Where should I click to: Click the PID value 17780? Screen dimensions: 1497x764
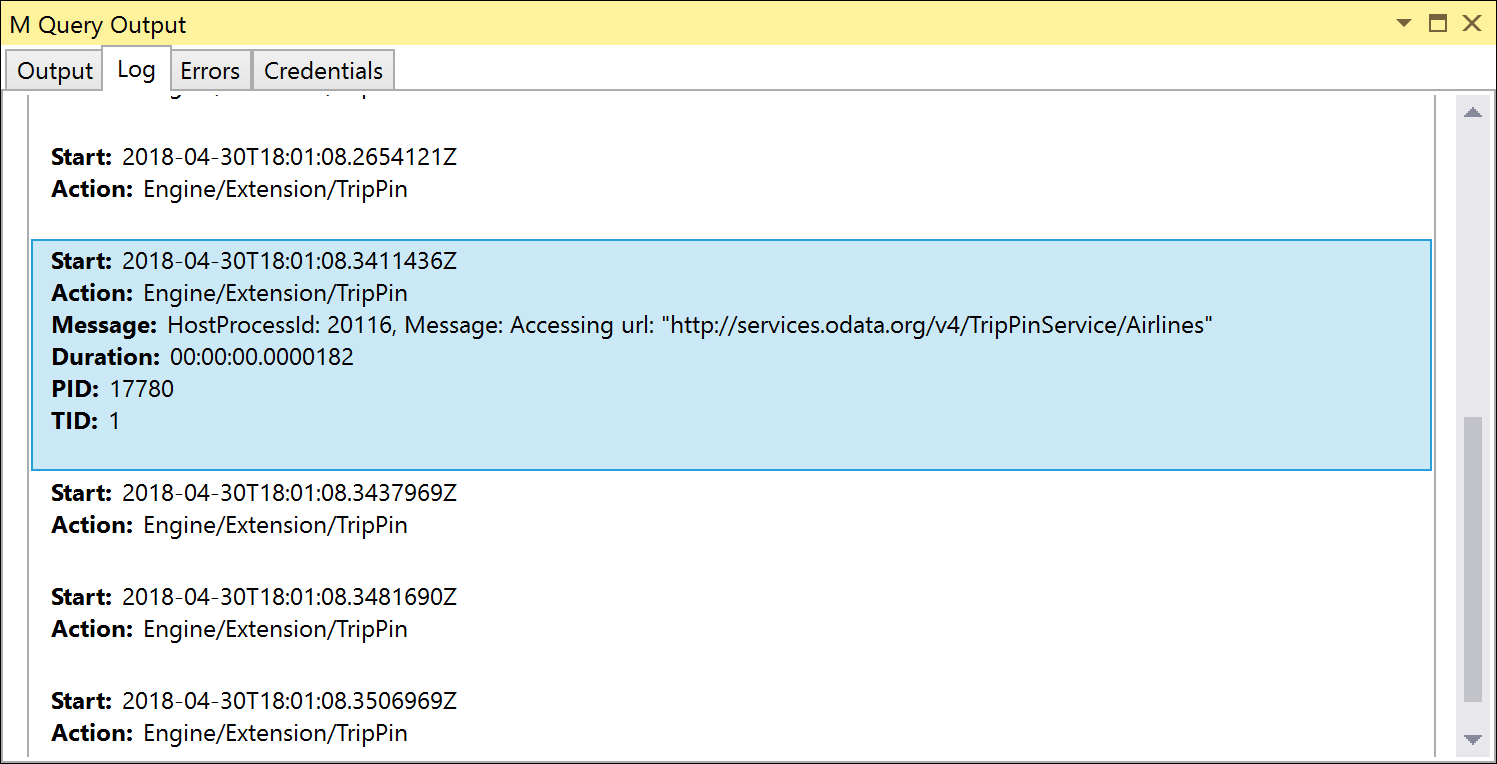142,389
